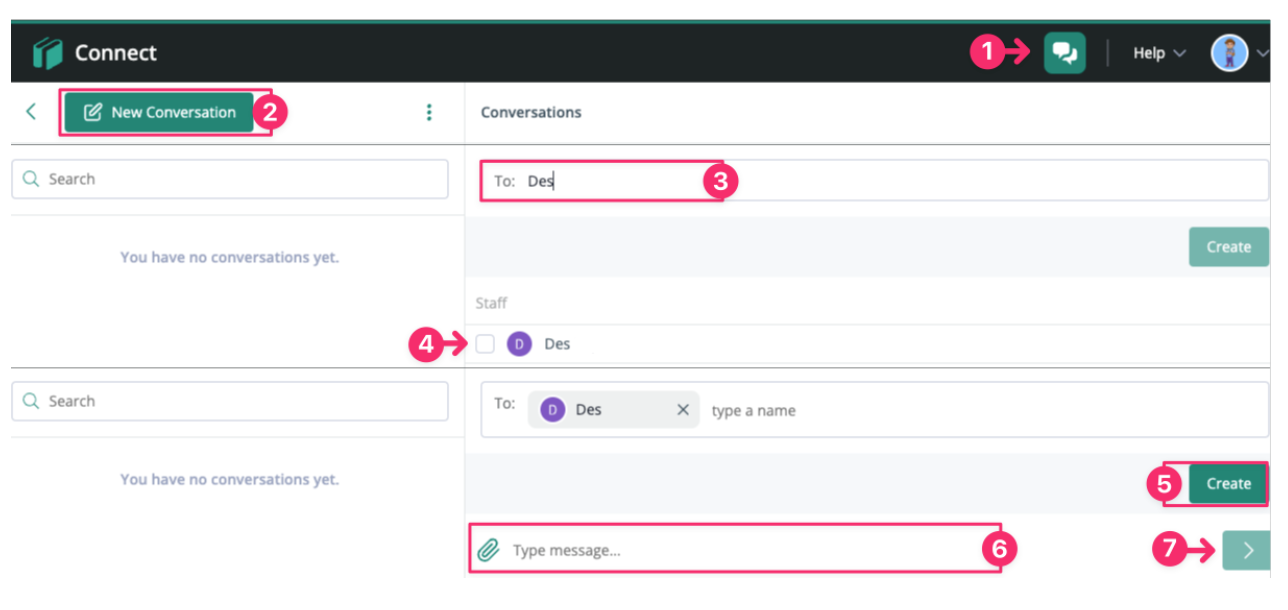
Task: Select the Des staff member avatar in list
Action: (x=519, y=344)
